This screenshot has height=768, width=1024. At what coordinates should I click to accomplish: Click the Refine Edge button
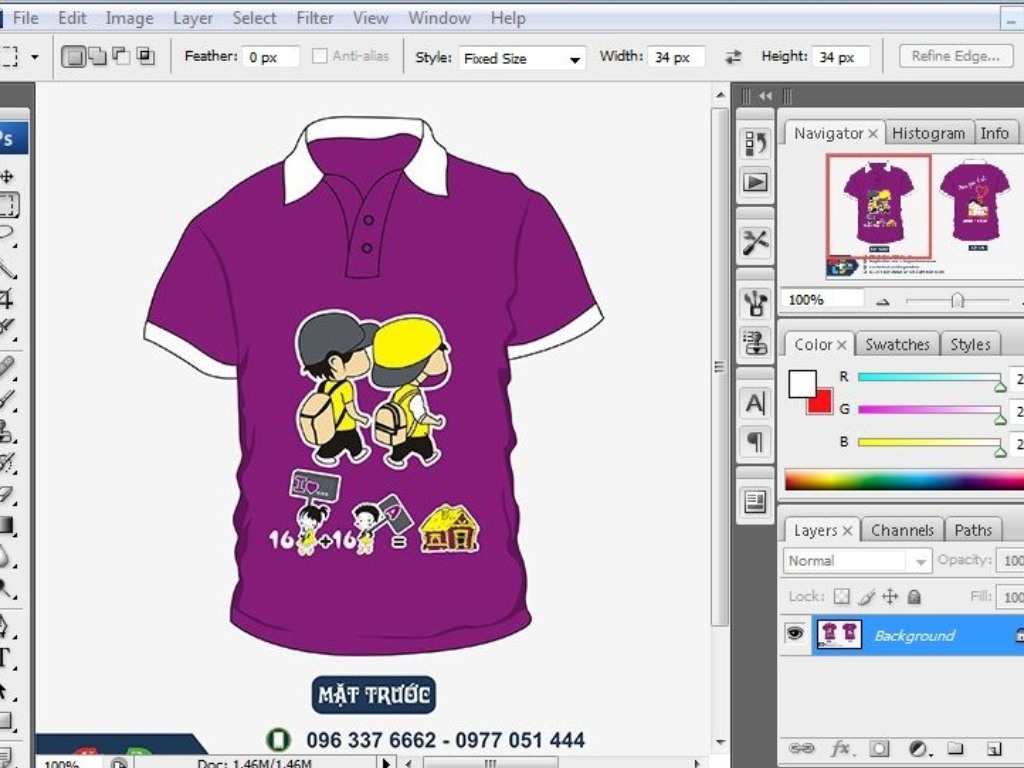pos(955,56)
